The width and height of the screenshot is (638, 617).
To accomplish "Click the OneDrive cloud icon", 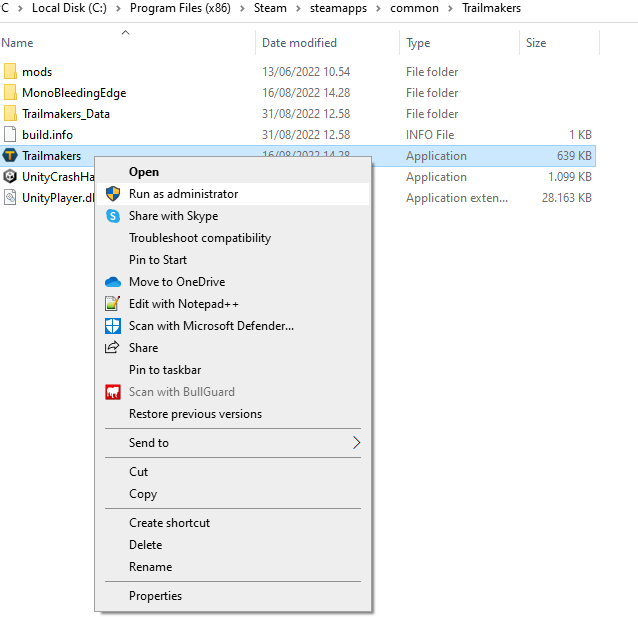I will click(113, 282).
